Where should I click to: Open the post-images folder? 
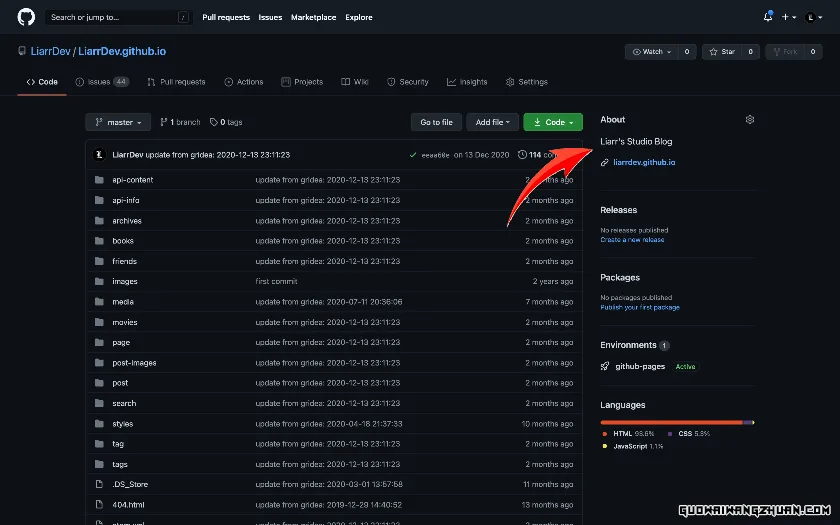tap(134, 363)
